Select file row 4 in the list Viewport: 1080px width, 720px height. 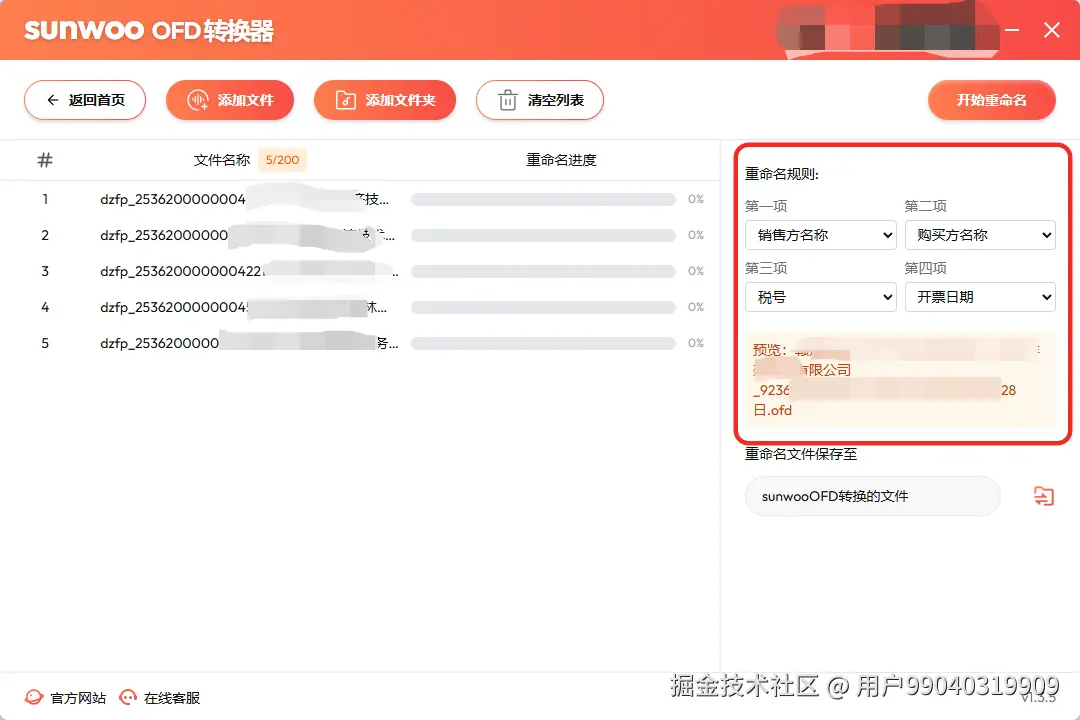[x=360, y=307]
